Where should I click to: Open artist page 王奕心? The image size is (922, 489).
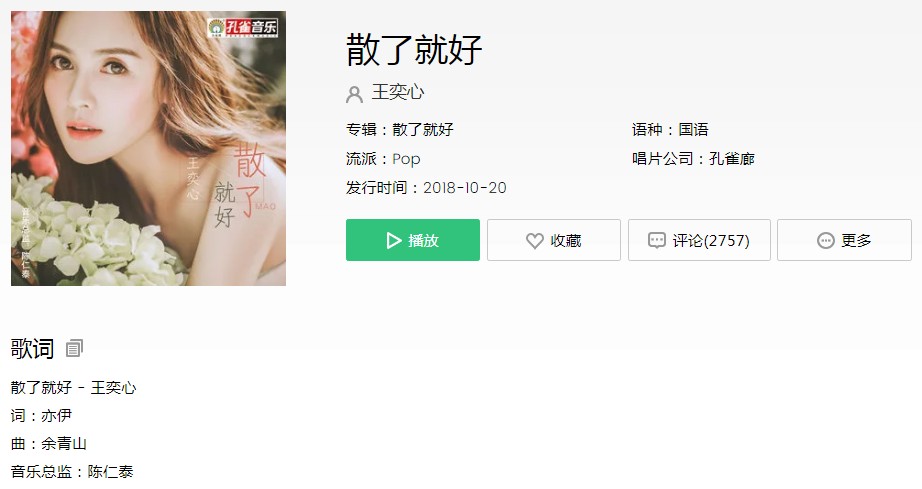click(x=397, y=92)
